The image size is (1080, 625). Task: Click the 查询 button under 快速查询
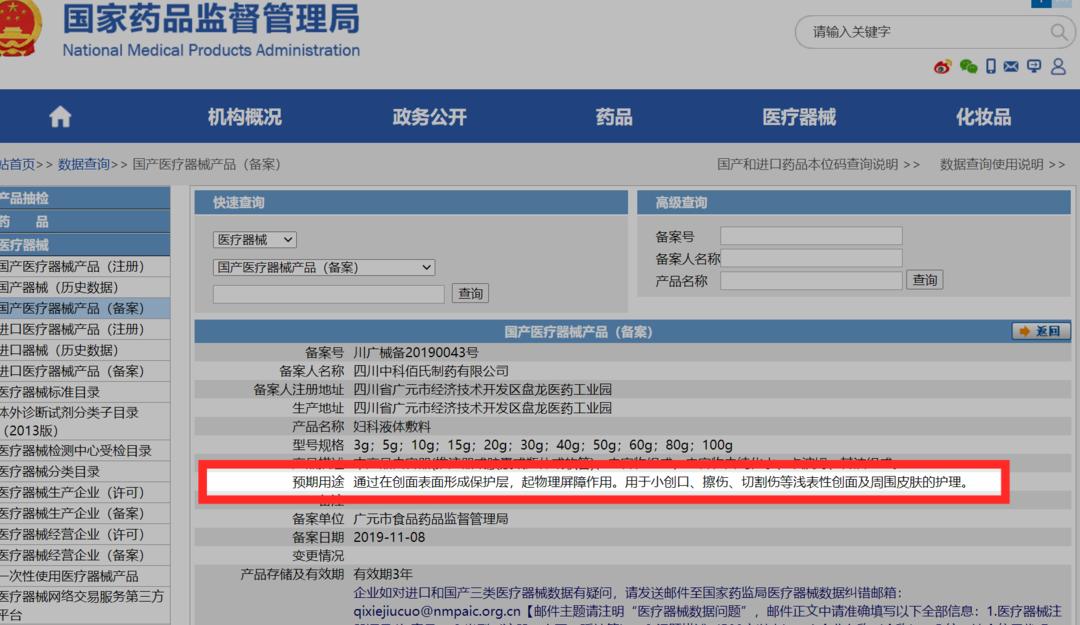click(x=470, y=292)
